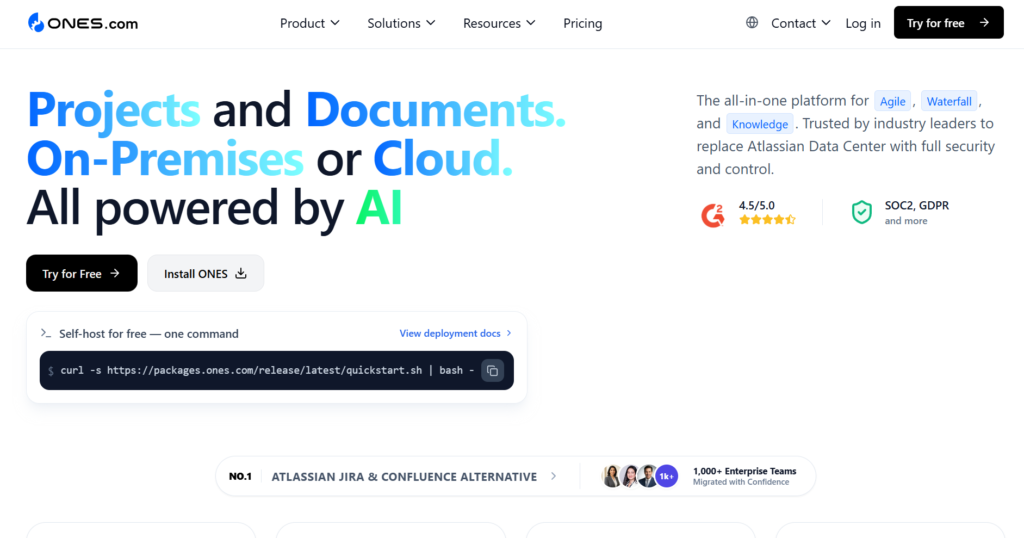
Task: Click the Knowledge tag
Action: coord(760,124)
